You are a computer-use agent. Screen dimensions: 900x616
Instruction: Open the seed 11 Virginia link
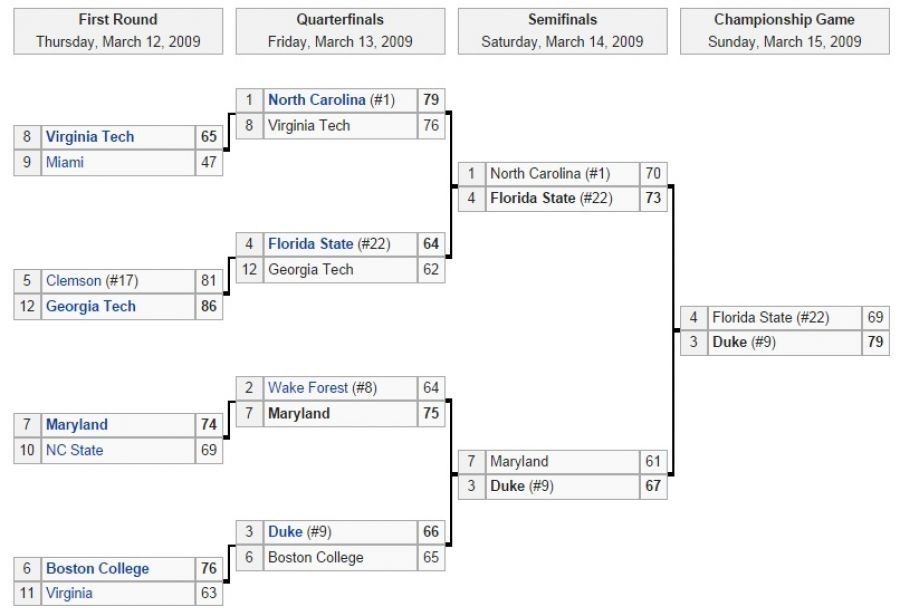(x=69, y=593)
